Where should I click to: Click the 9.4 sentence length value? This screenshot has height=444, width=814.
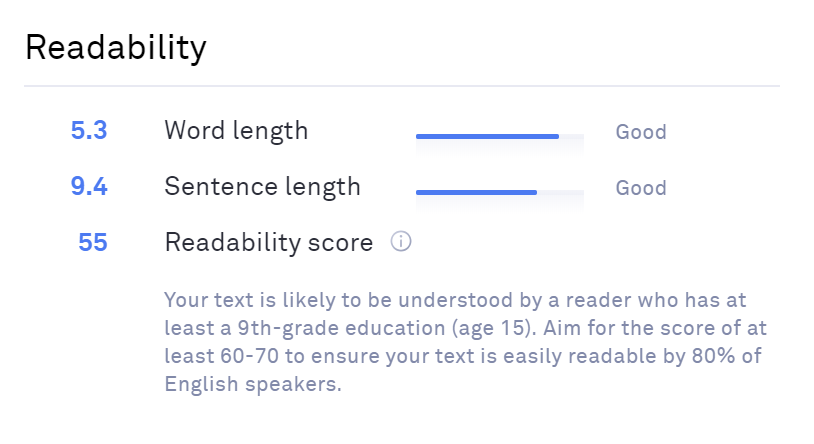[89, 186]
